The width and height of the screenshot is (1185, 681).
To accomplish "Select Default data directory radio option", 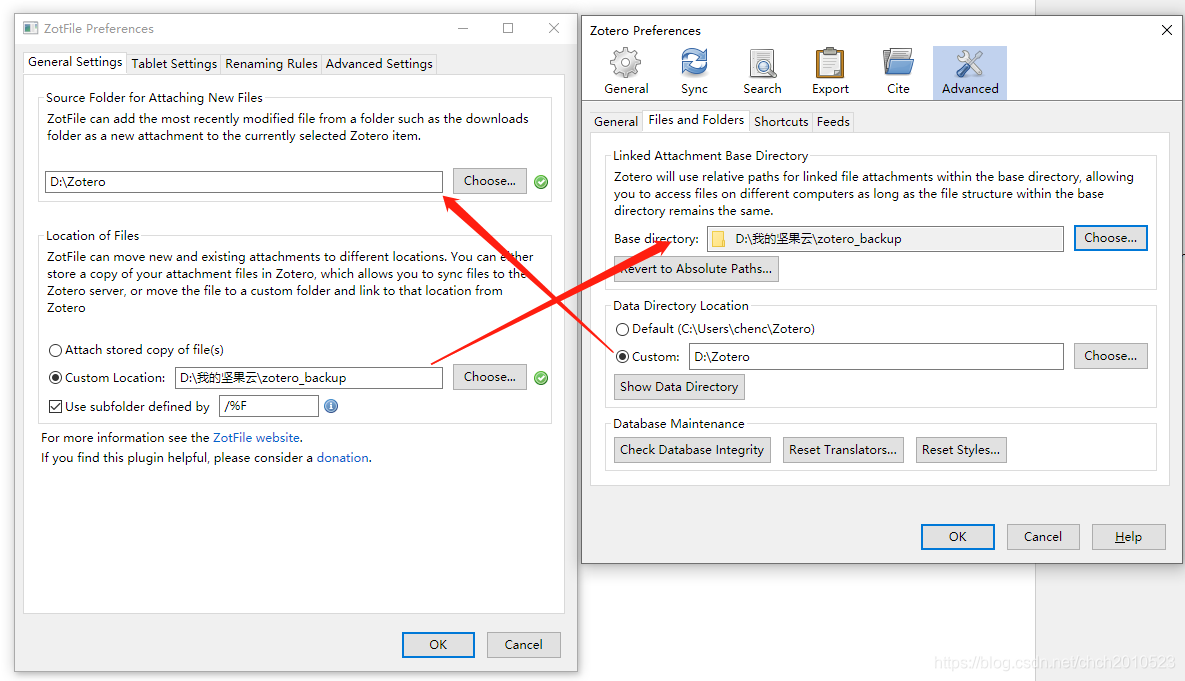I will pos(623,329).
